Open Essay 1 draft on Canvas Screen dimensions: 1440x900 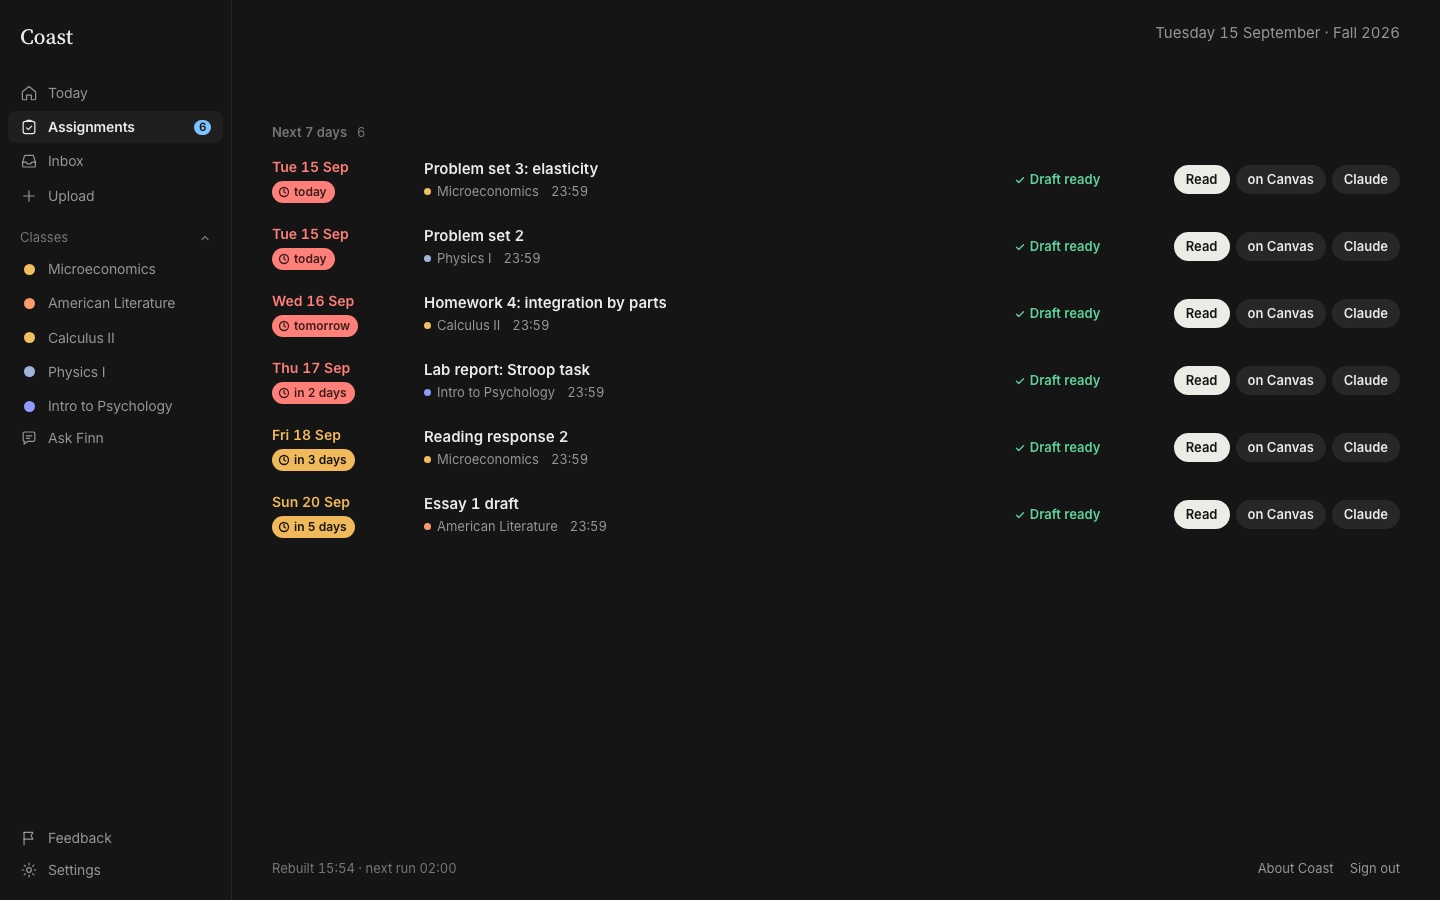[1280, 515]
